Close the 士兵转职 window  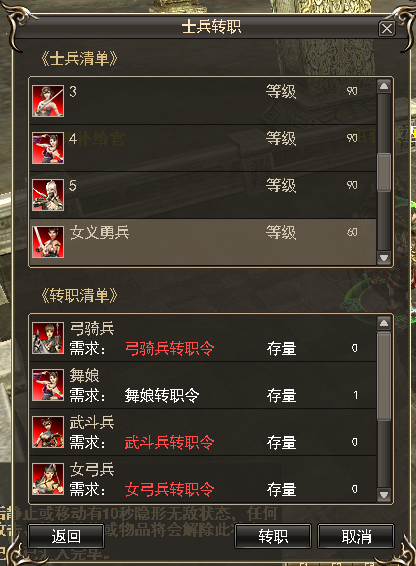pyautogui.click(x=387, y=29)
